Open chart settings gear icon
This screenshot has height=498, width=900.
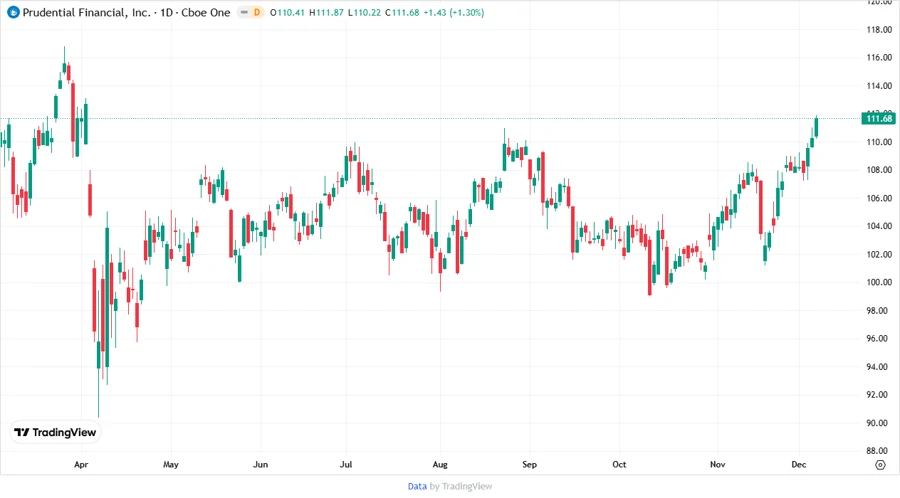[880, 465]
